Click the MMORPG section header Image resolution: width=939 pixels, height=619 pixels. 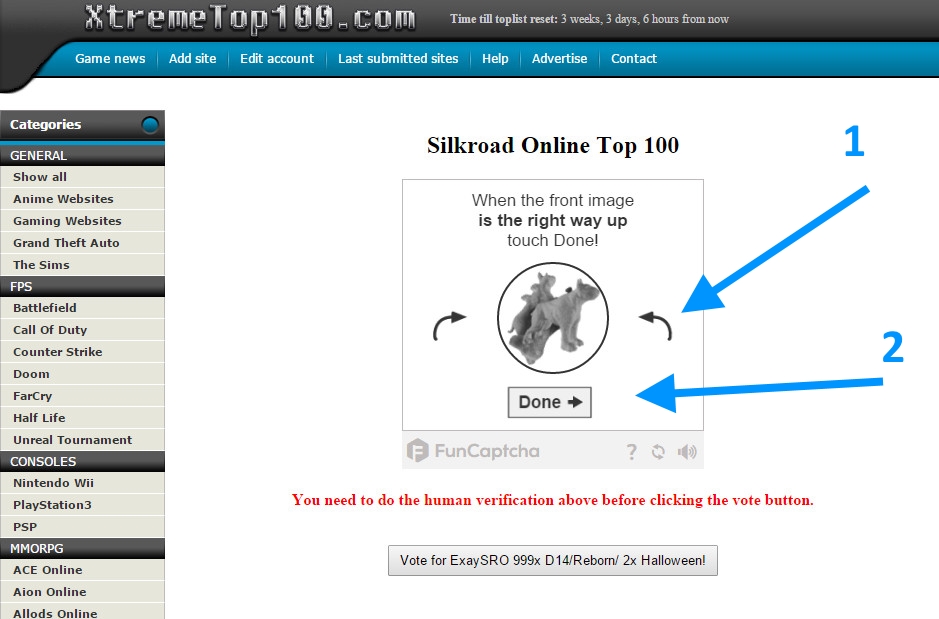click(83, 548)
